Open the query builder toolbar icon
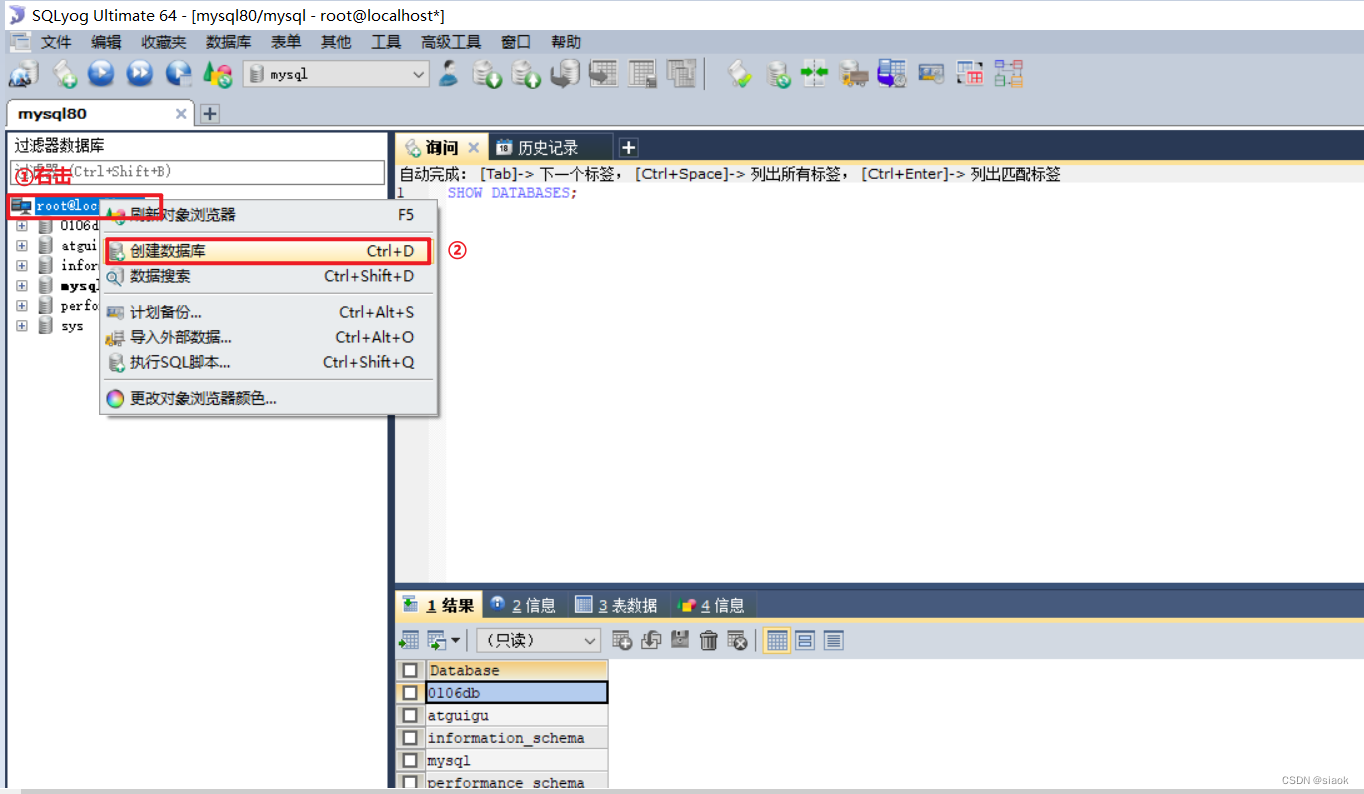 970,73
